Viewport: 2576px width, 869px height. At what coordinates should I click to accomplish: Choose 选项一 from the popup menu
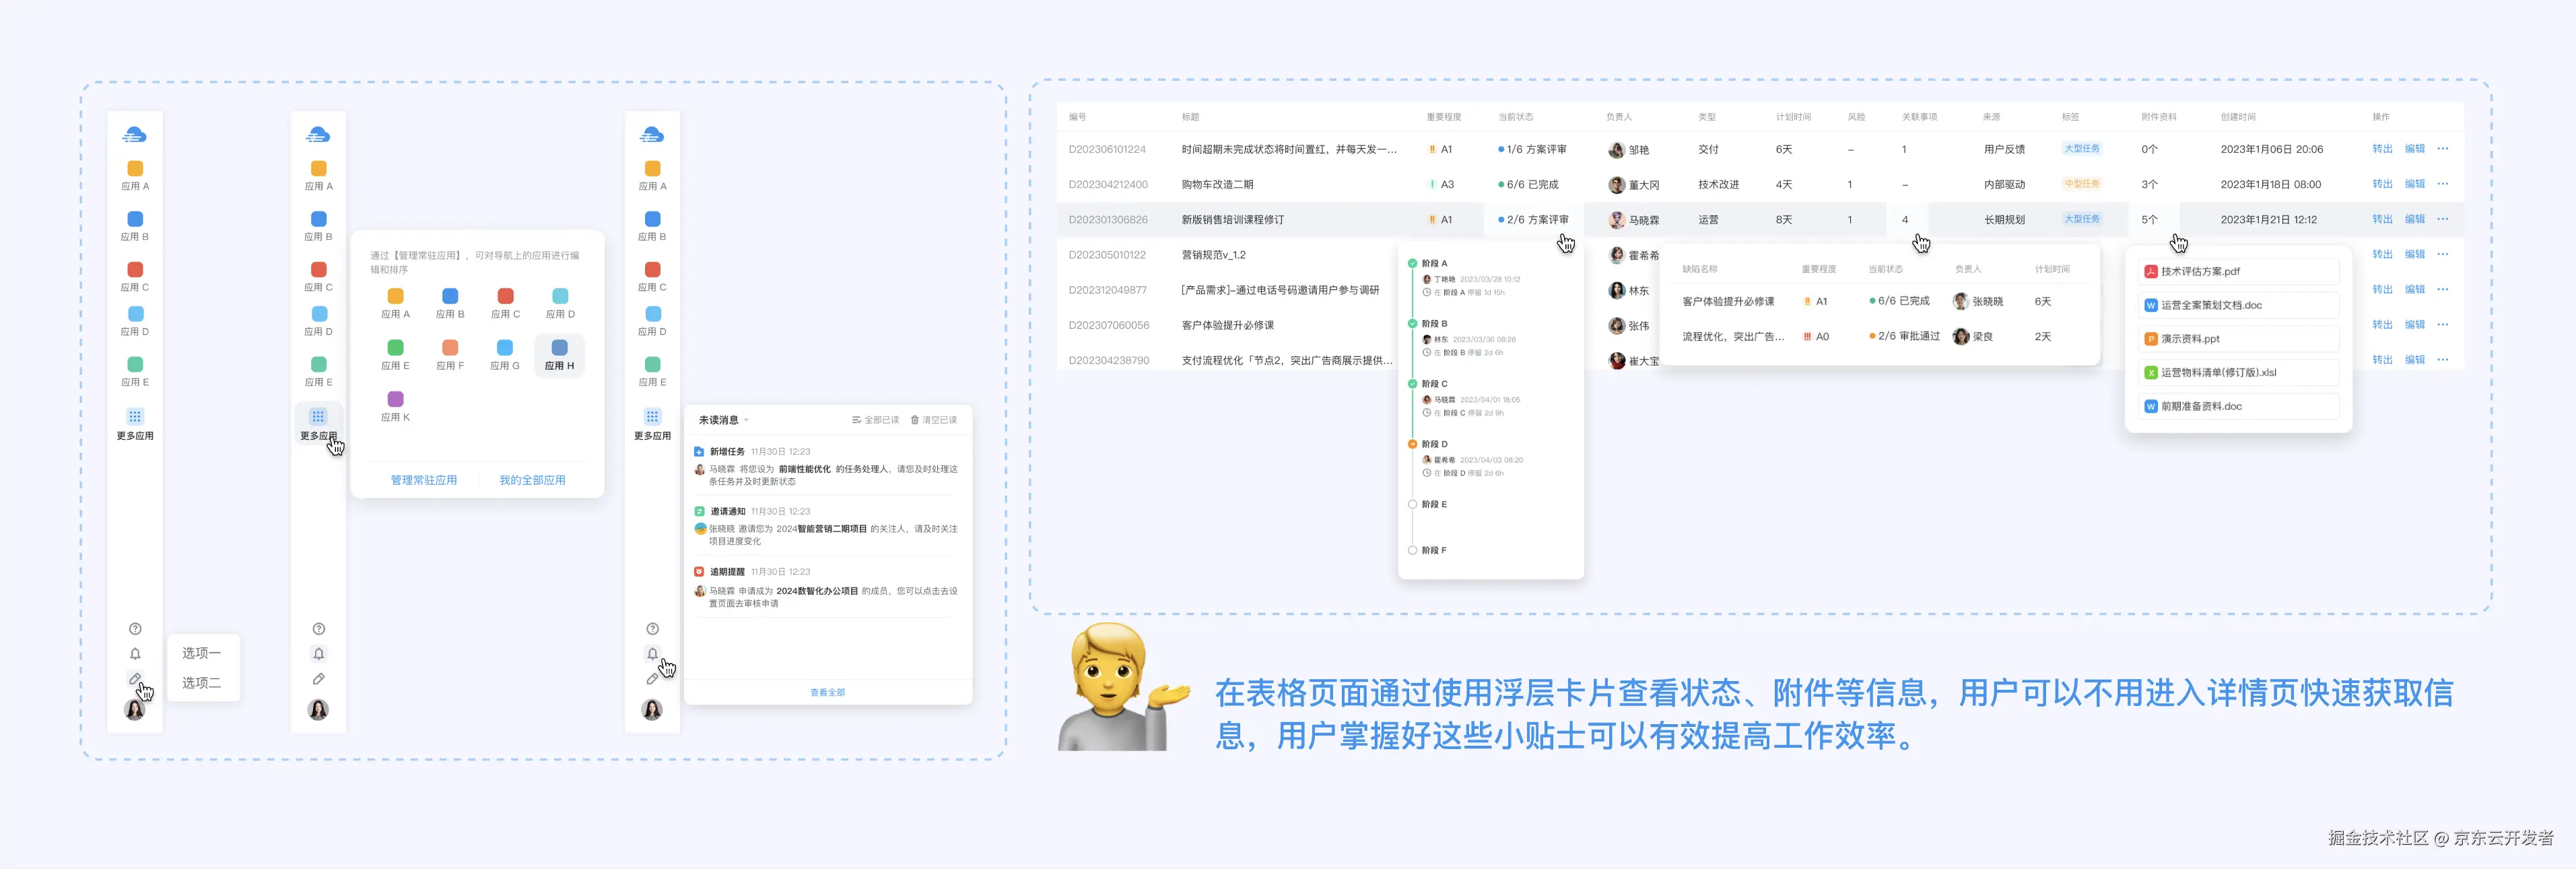(x=201, y=653)
